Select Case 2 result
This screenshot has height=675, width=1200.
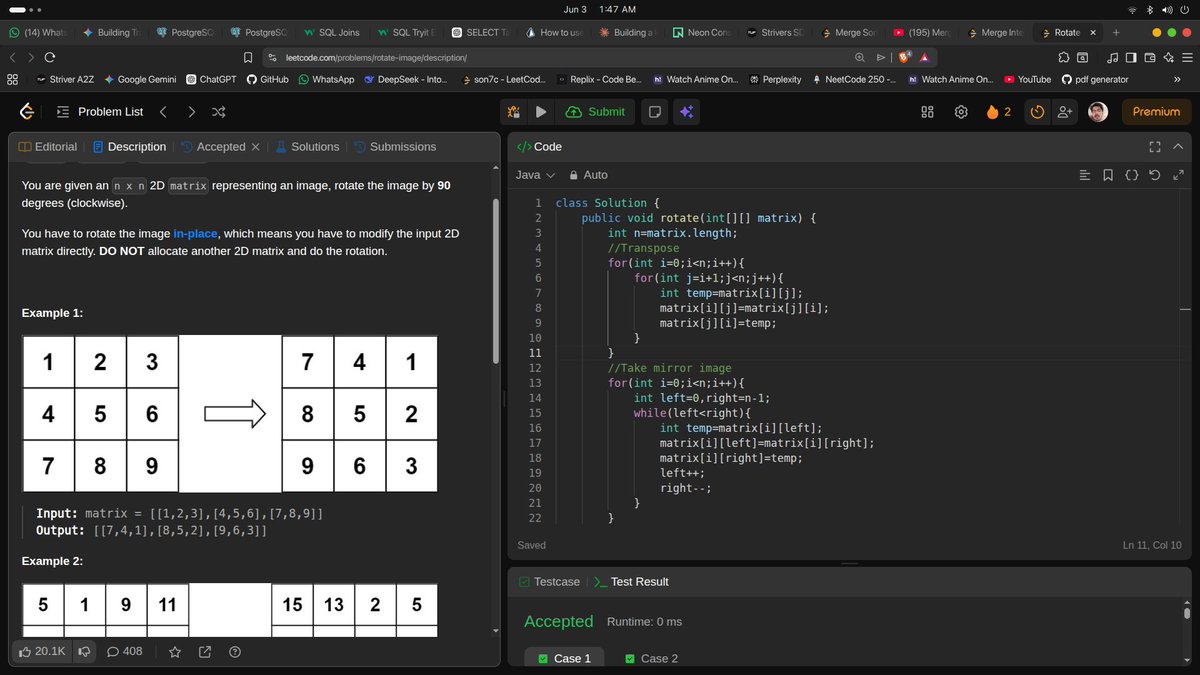click(651, 658)
